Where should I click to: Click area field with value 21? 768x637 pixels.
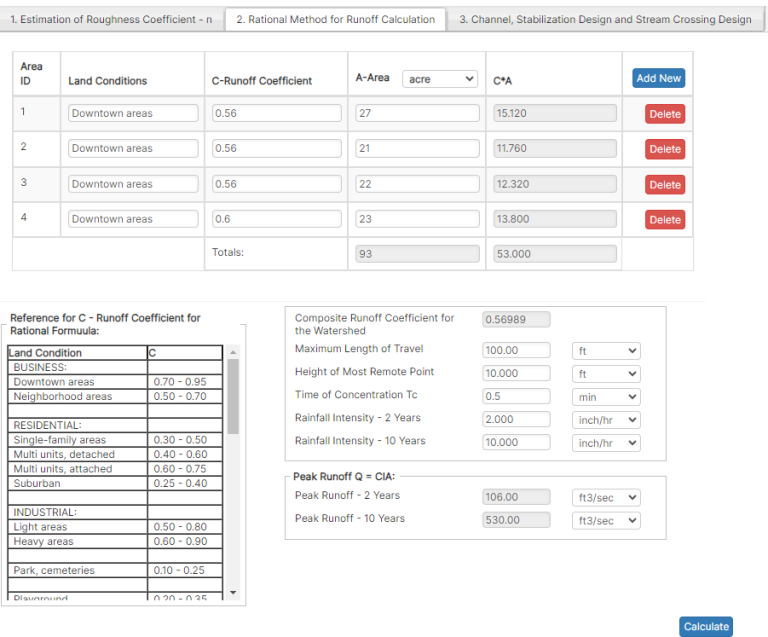(x=417, y=148)
